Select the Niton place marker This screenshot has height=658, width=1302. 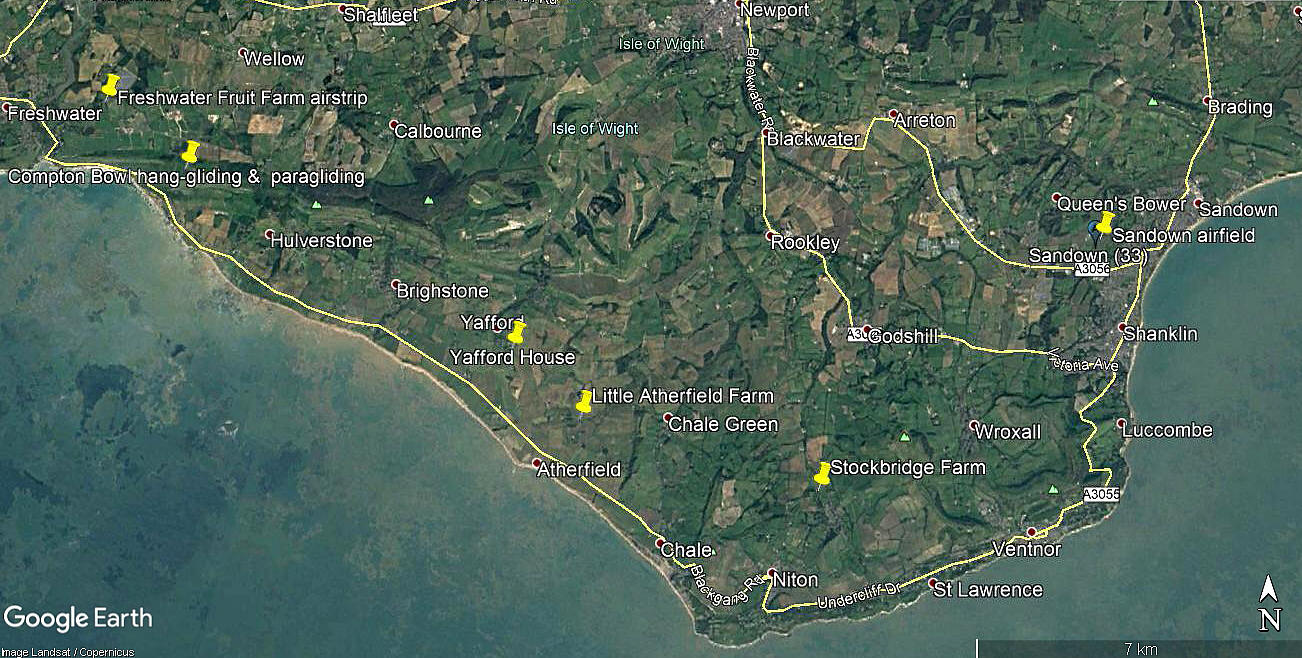(771, 574)
